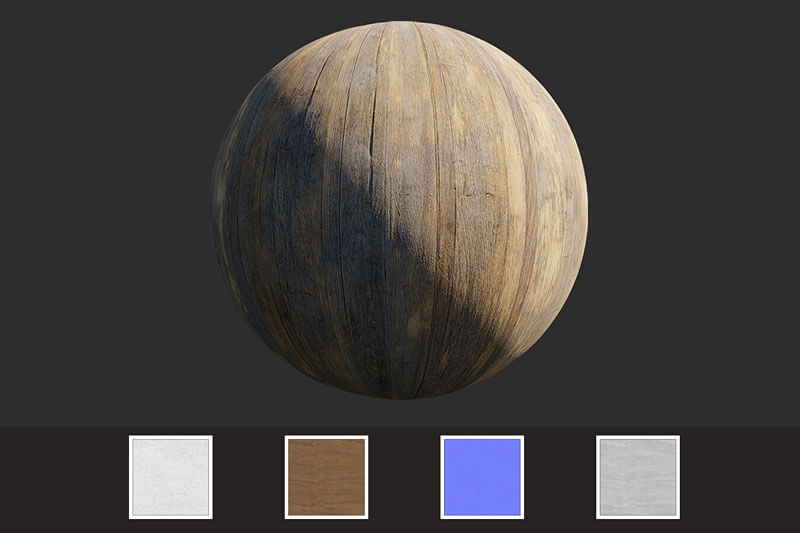This screenshot has width=800, height=533.
Task: Click the white border of the normal map thumbnail
Action: [482, 437]
